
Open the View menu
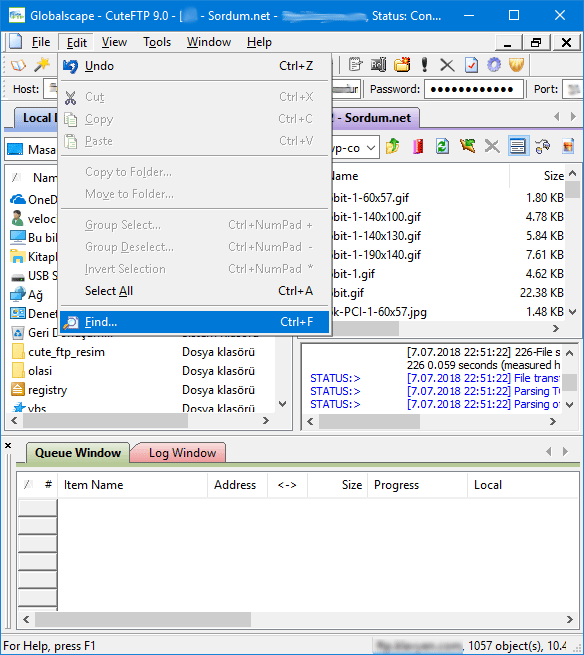click(114, 42)
